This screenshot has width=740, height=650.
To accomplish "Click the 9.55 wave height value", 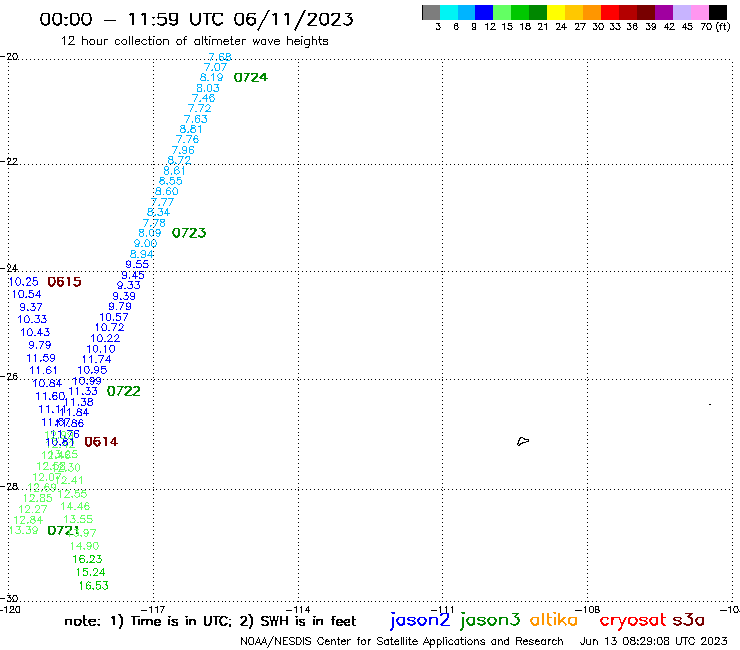I will [x=137, y=264].
